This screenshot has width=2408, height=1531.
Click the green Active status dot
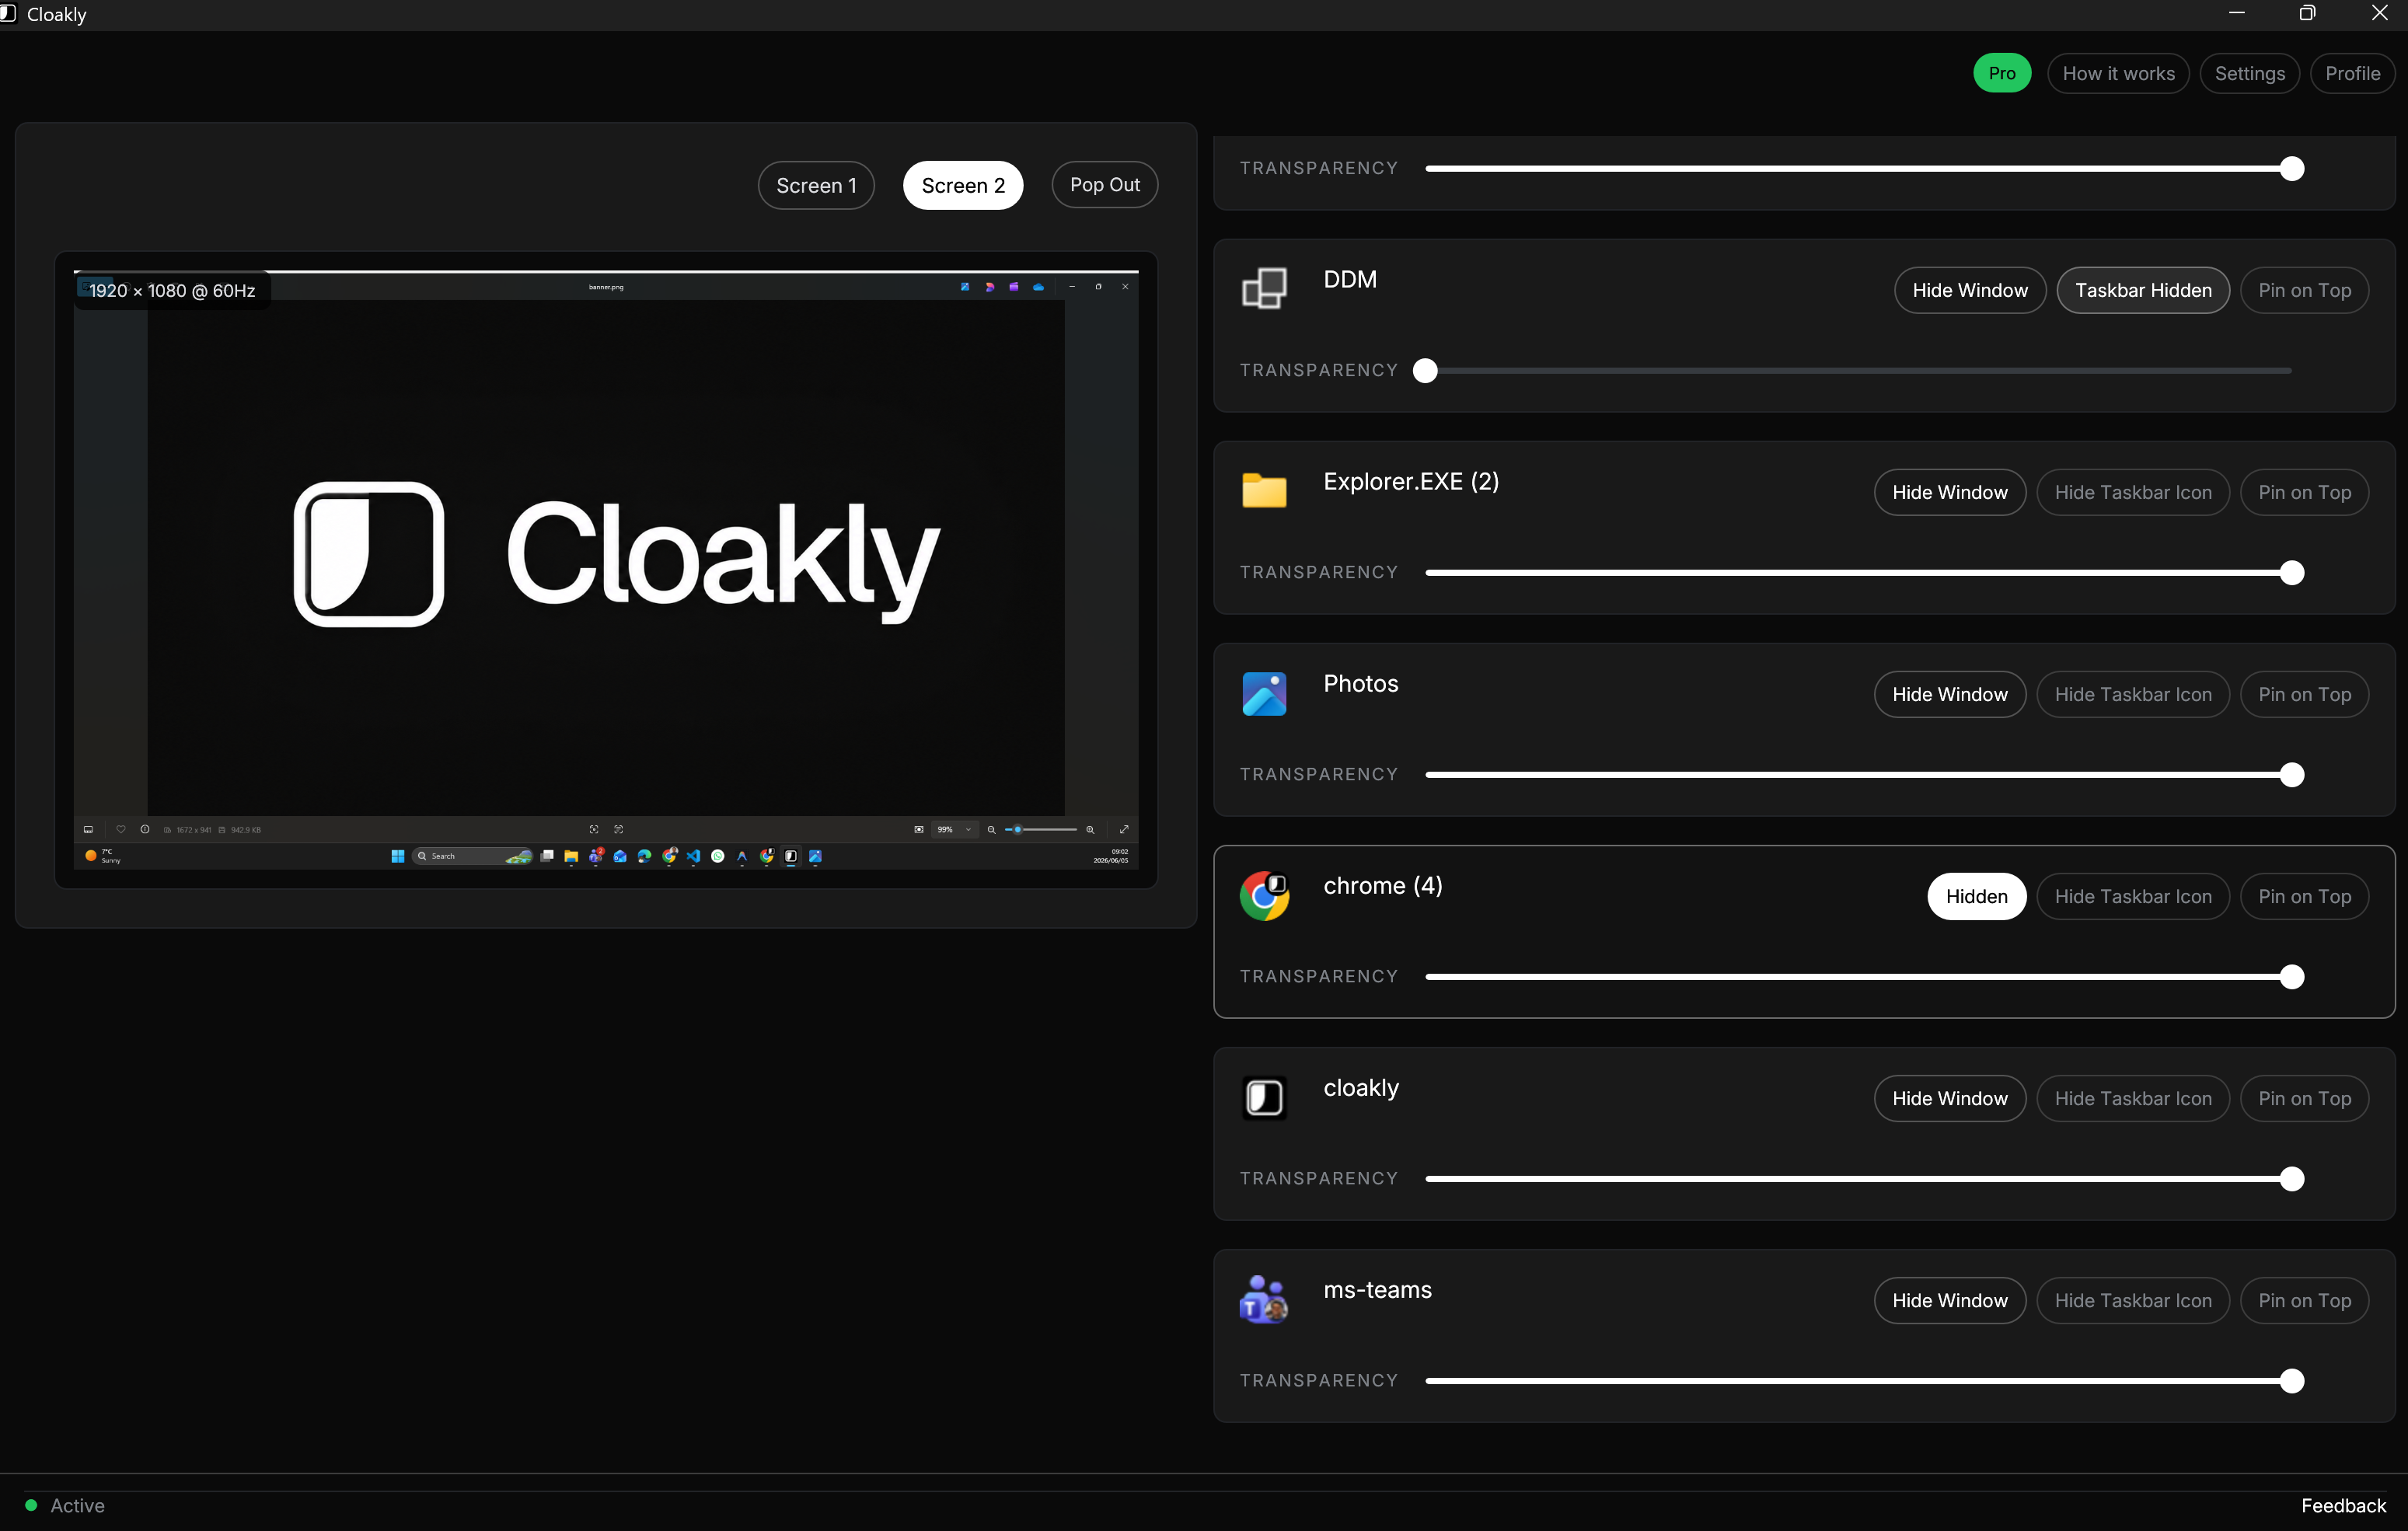(x=31, y=1505)
